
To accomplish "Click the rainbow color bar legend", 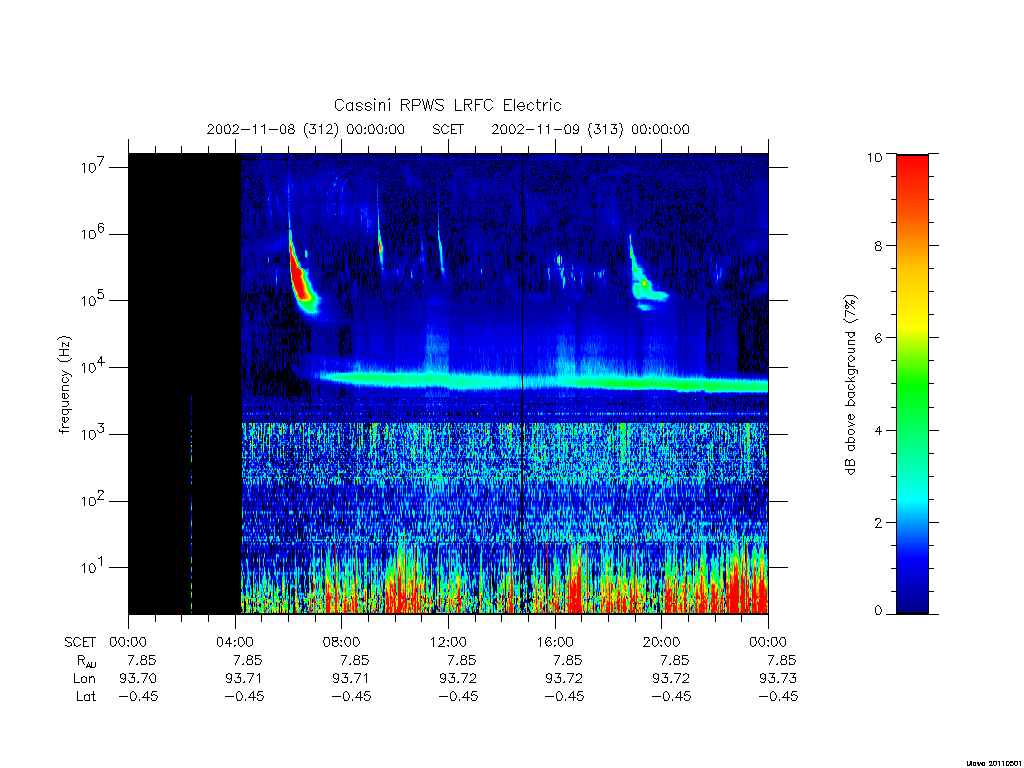I will (x=912, y=384).
